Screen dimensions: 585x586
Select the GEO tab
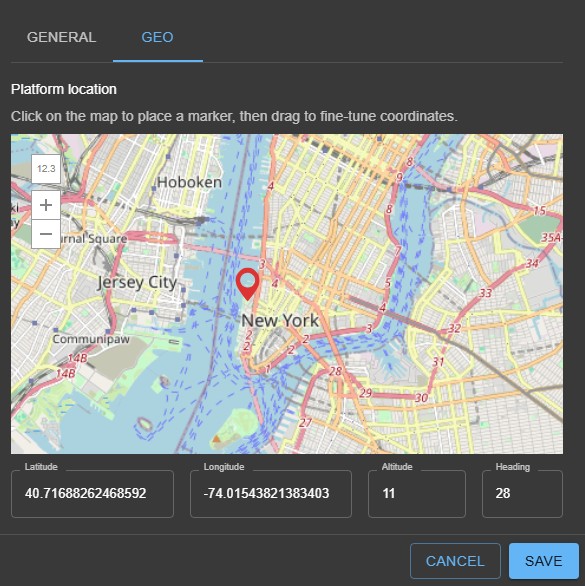157,37
